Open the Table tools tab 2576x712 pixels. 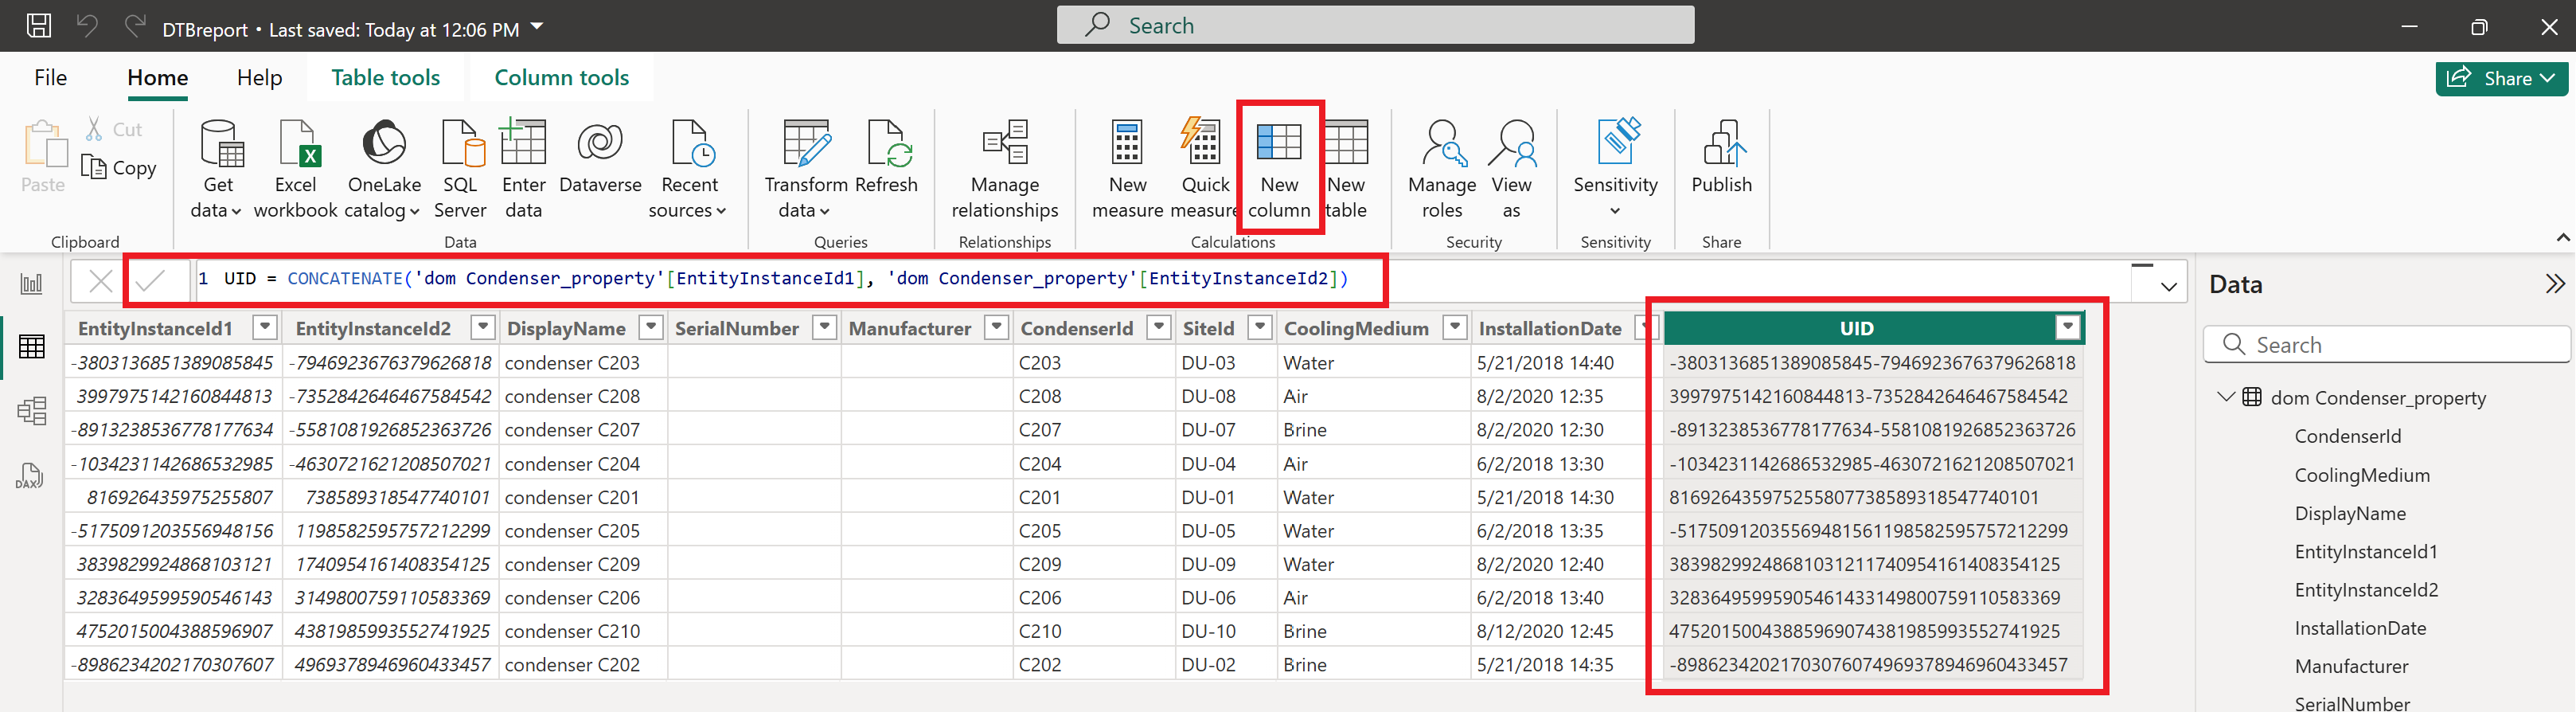click(385, 77)
